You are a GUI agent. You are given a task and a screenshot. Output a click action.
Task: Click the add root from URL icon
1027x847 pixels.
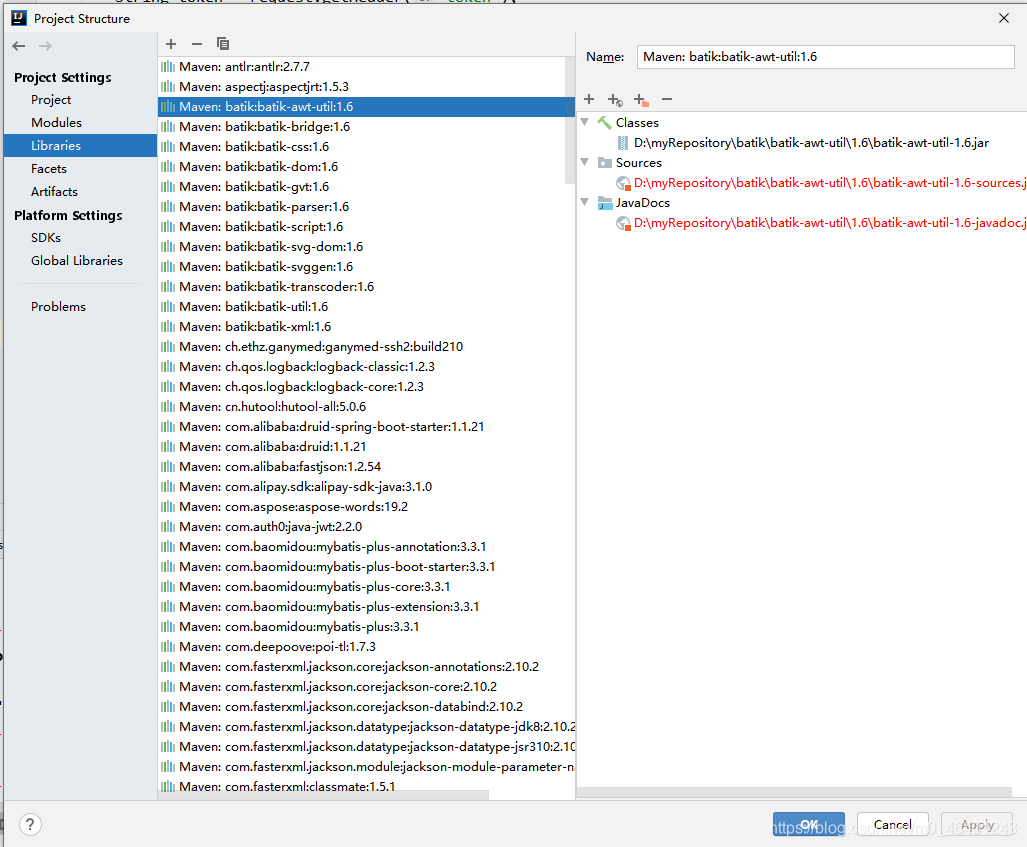click(x=615, y=100)
